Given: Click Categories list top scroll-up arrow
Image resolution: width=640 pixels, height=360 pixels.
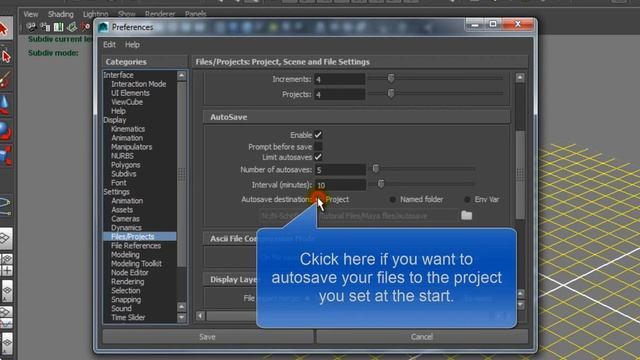Looking at the screenshot, I should coord(182,76).
